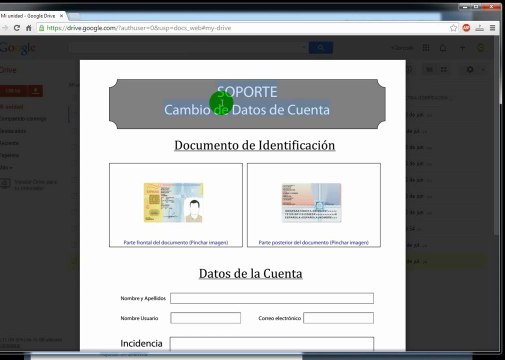Click the front ID card image
This screenshot has width=505, height=360.
[173, 202]
